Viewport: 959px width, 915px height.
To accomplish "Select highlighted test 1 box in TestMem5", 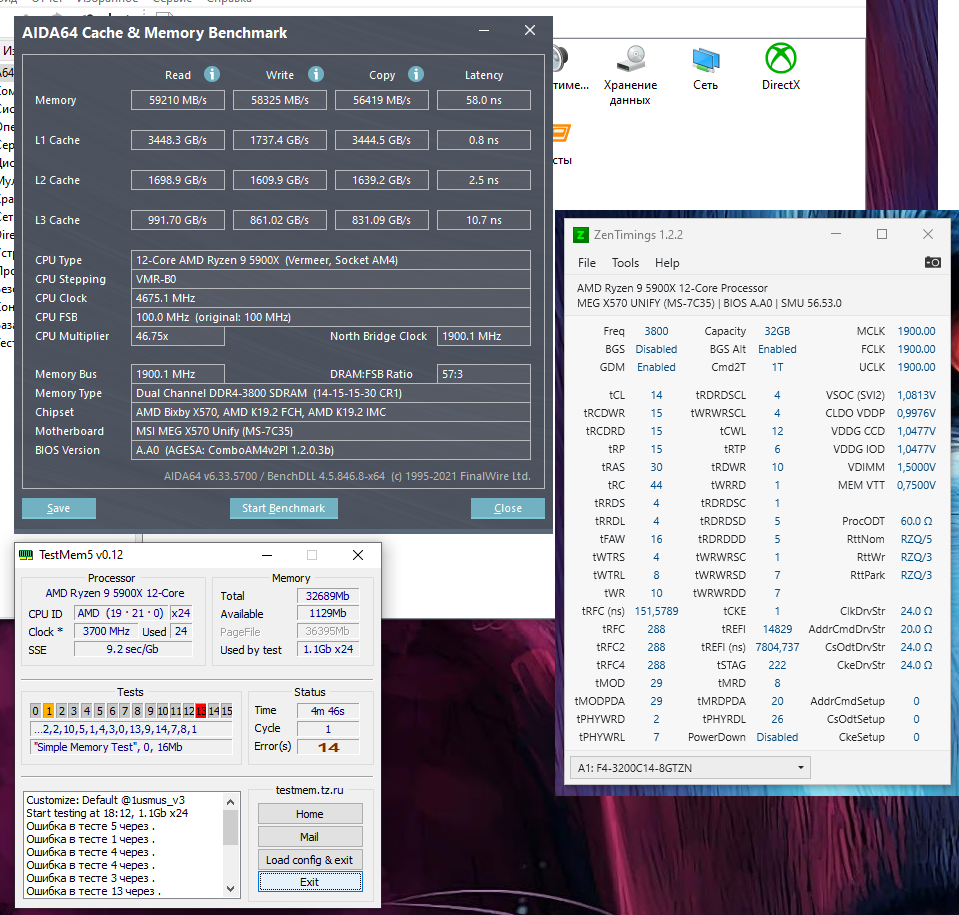I will tap(49, 711).
